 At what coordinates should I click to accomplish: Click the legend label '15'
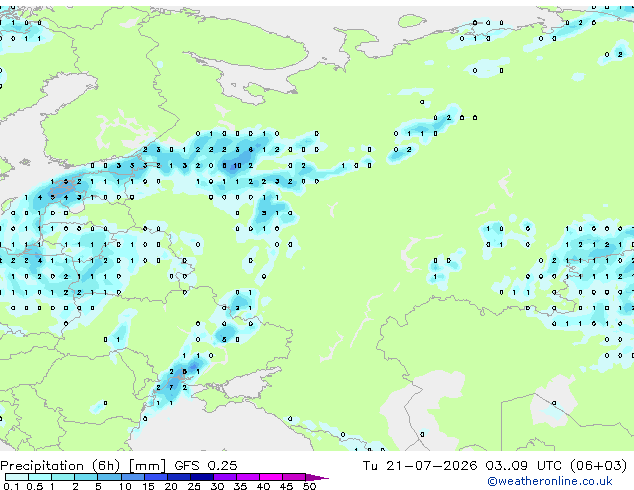(148, 486)
